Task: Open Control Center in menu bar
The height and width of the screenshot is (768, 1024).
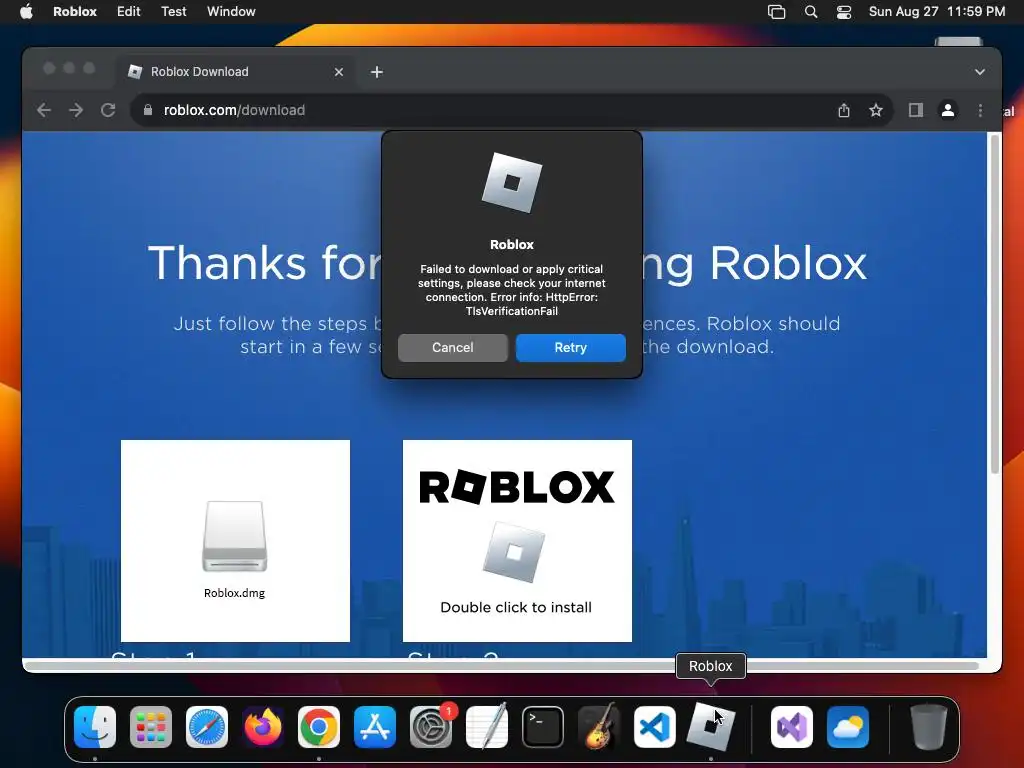Action: pos(844,12)
